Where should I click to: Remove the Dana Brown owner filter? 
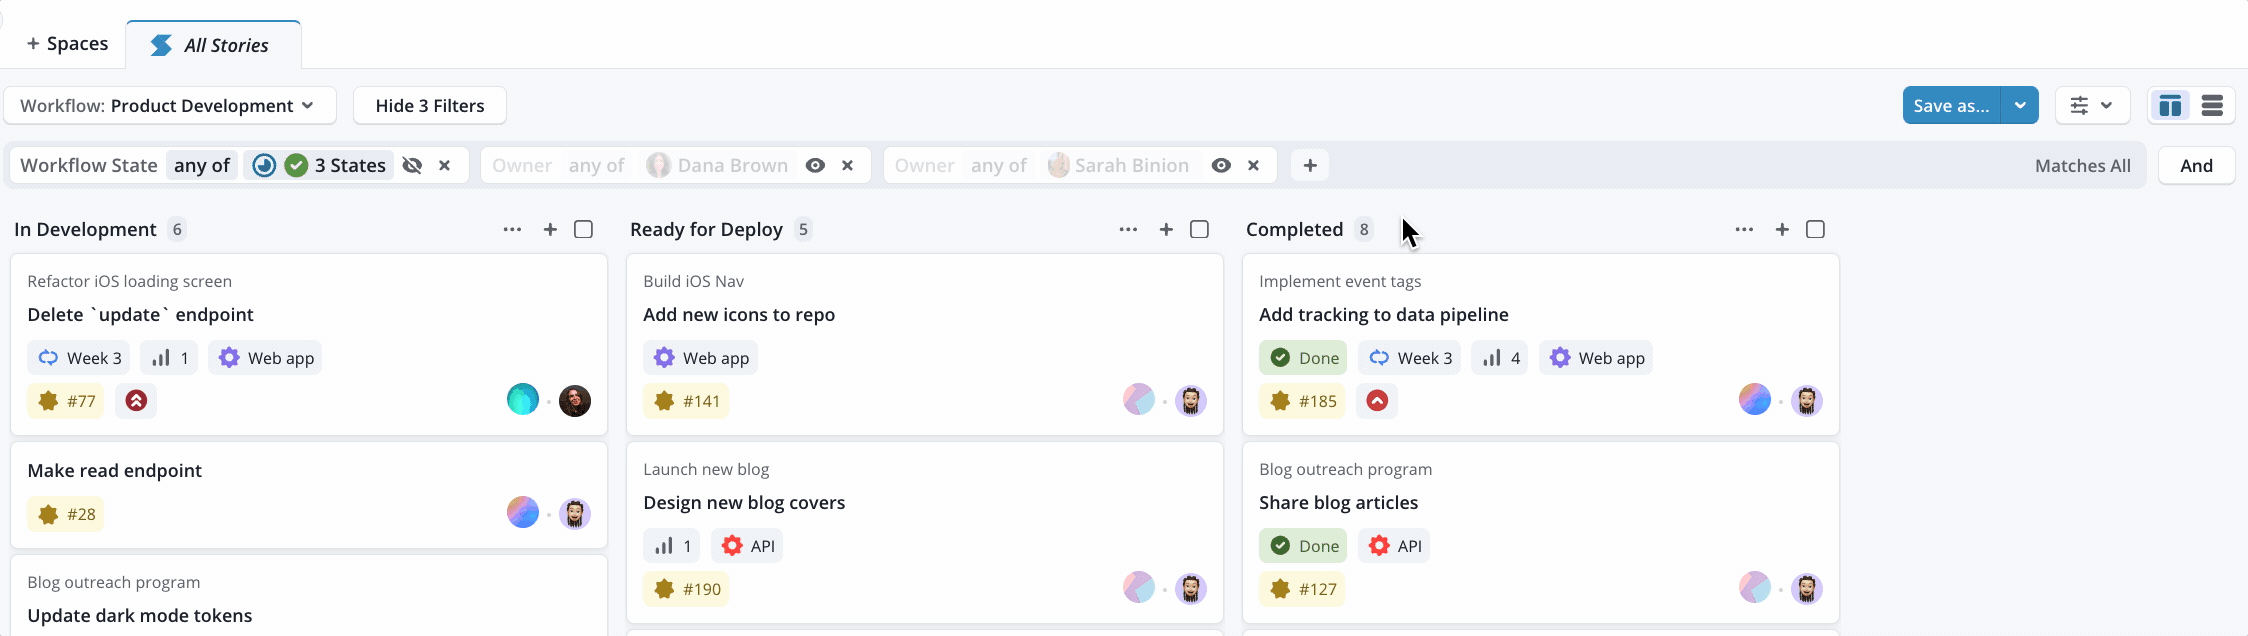[x=847, y=166]
